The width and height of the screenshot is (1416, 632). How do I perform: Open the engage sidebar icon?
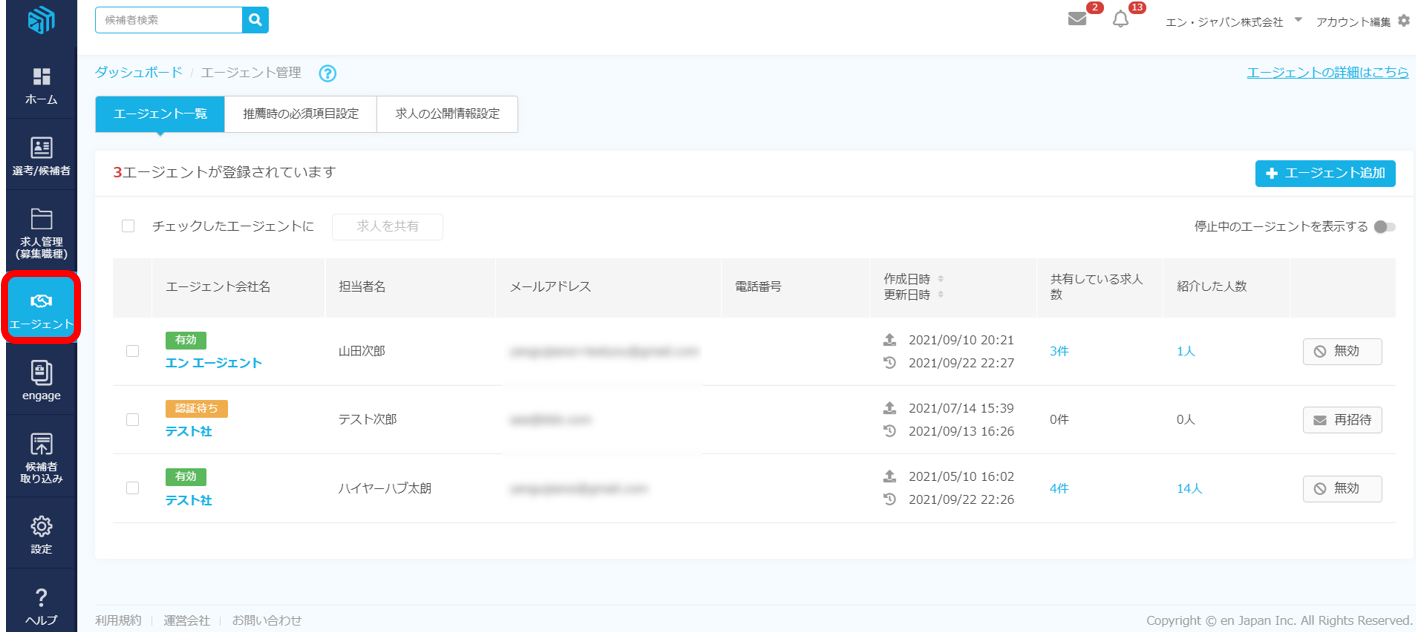(x=41, y=374)
